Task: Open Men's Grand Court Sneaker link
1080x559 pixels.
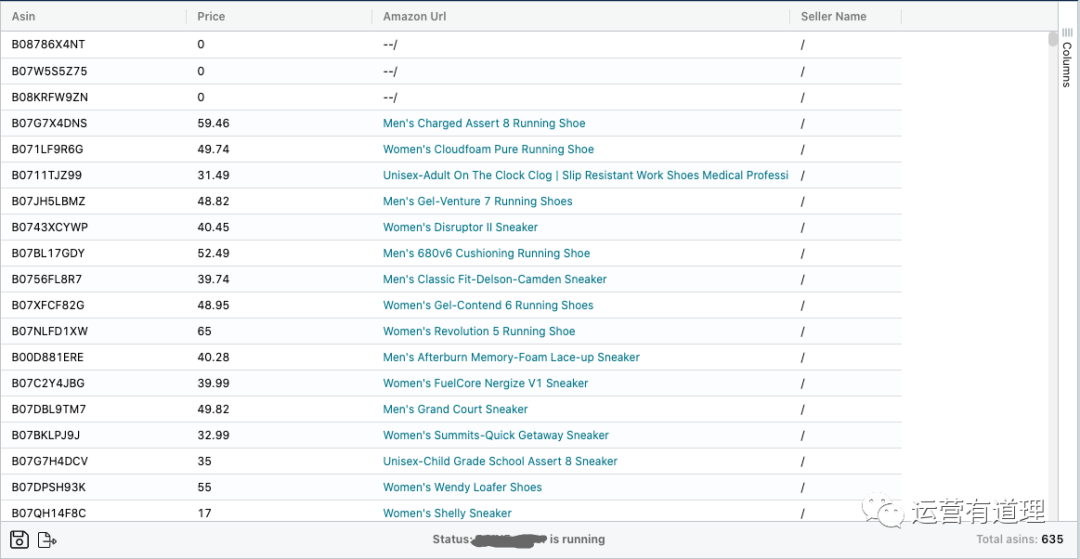Action: [455, 410]
